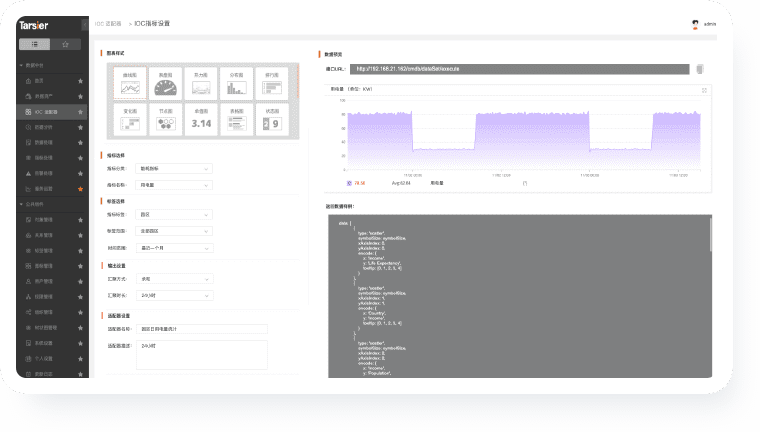Click the interface URL field
Screen dimensions: 760x432
[520, 69]
